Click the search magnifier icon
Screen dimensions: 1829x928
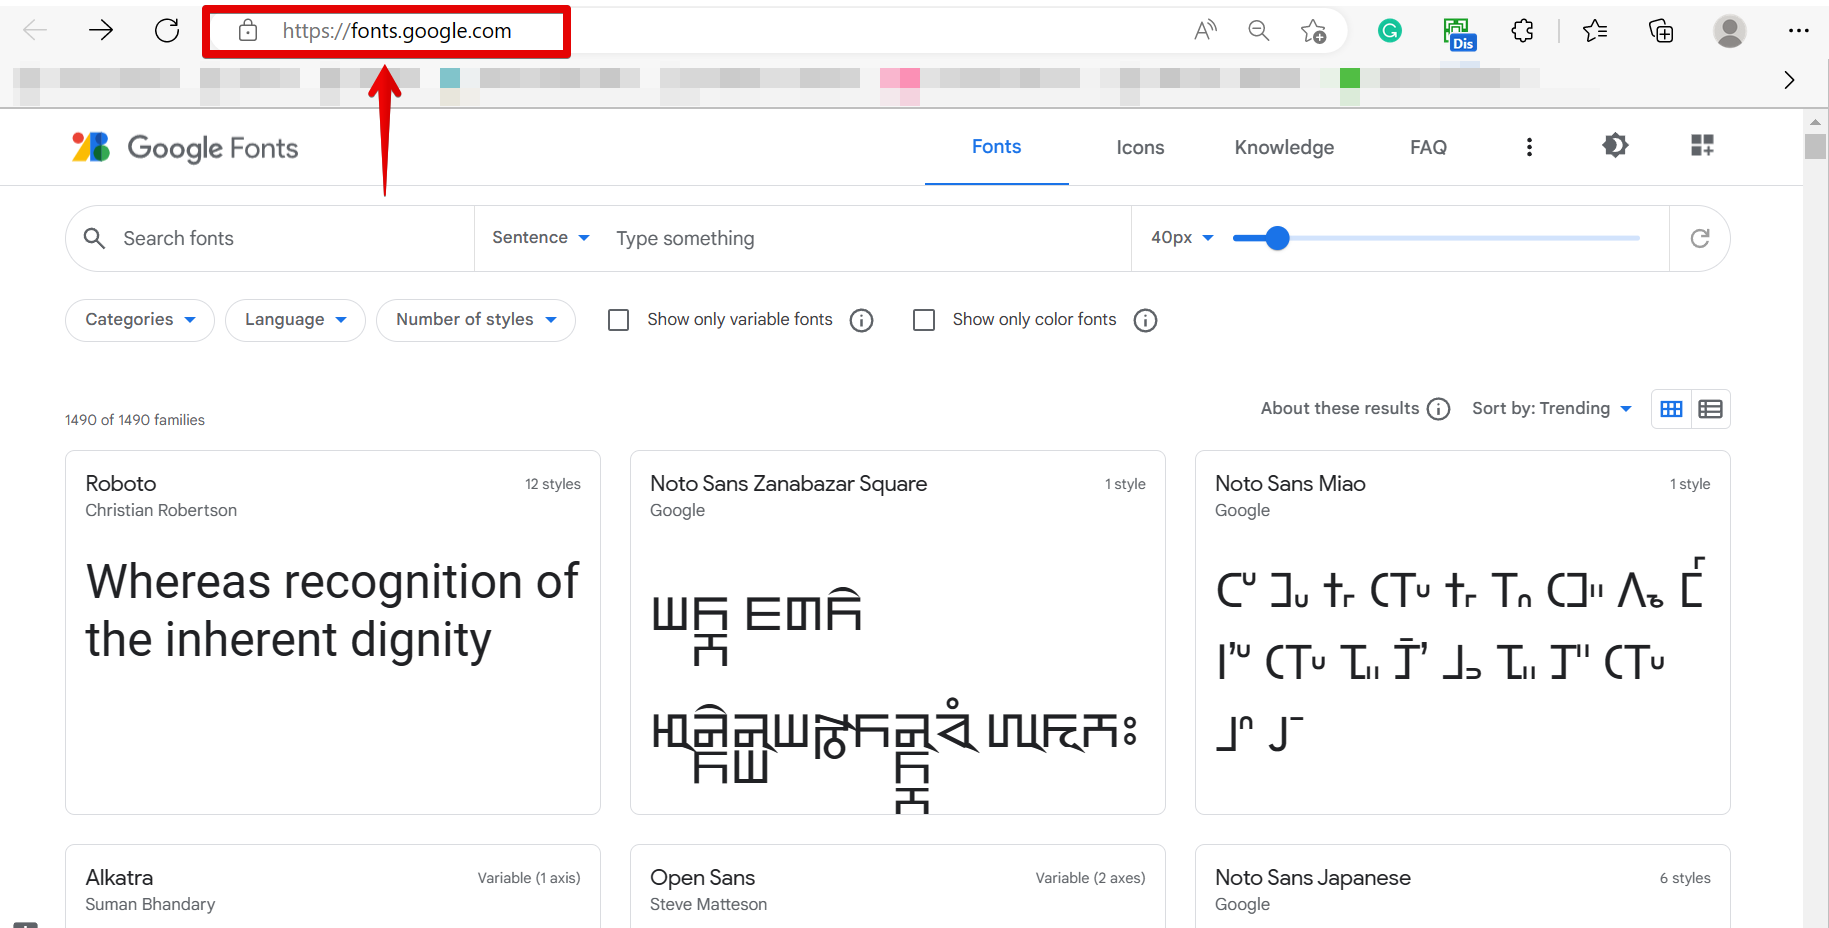tap(94, 238)
